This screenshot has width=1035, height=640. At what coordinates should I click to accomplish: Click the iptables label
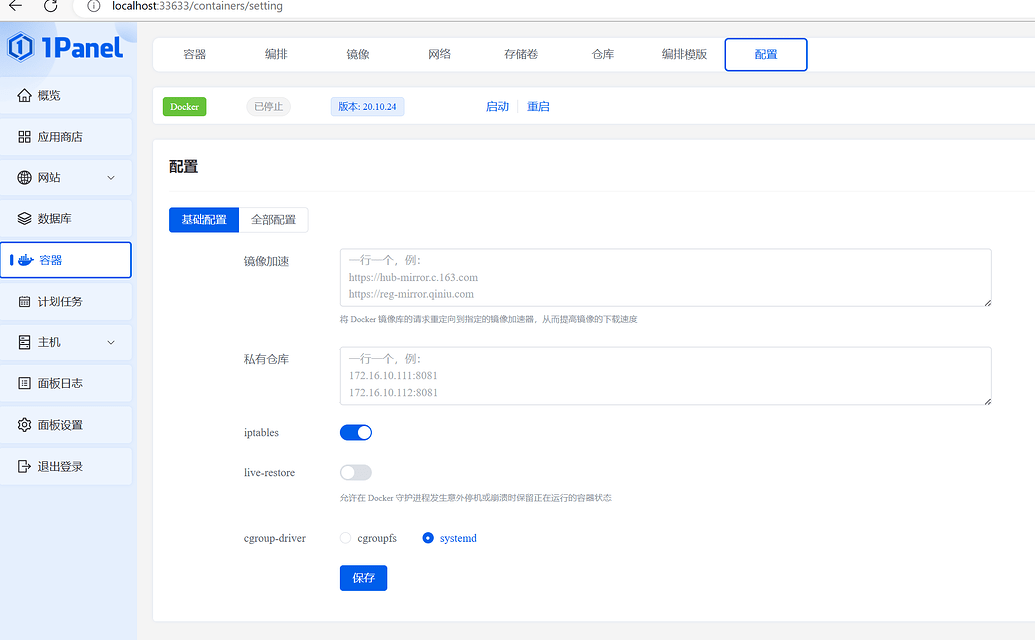261,432
